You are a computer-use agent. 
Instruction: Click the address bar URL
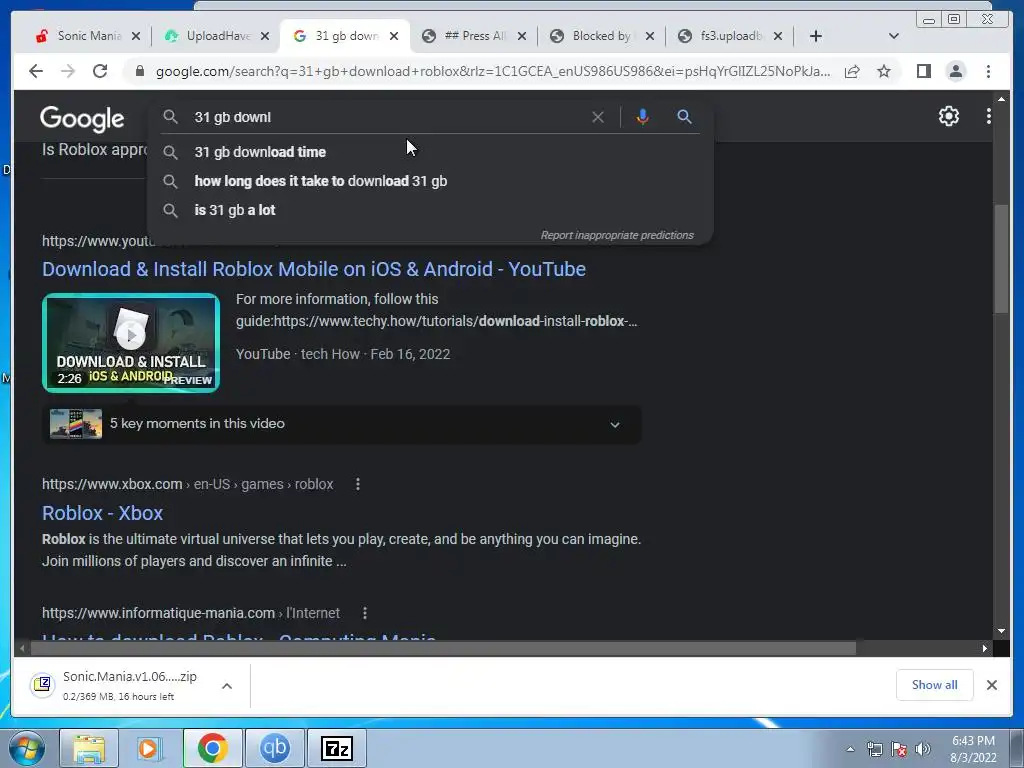[493, 71]
